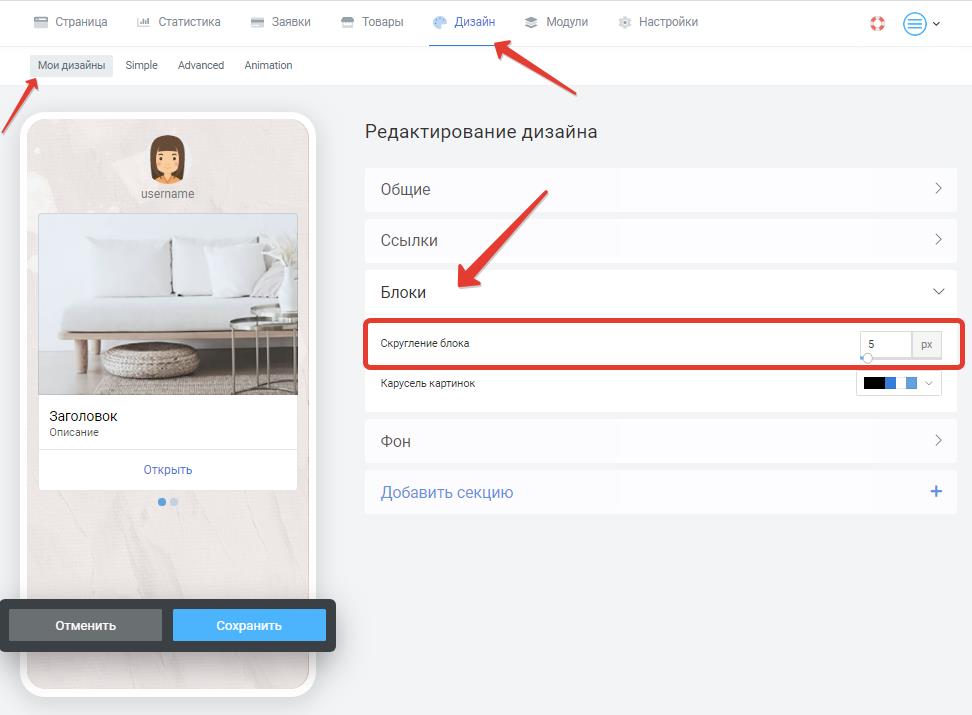Open the Карусель картинок color dropdown

(x=899, y=383)
